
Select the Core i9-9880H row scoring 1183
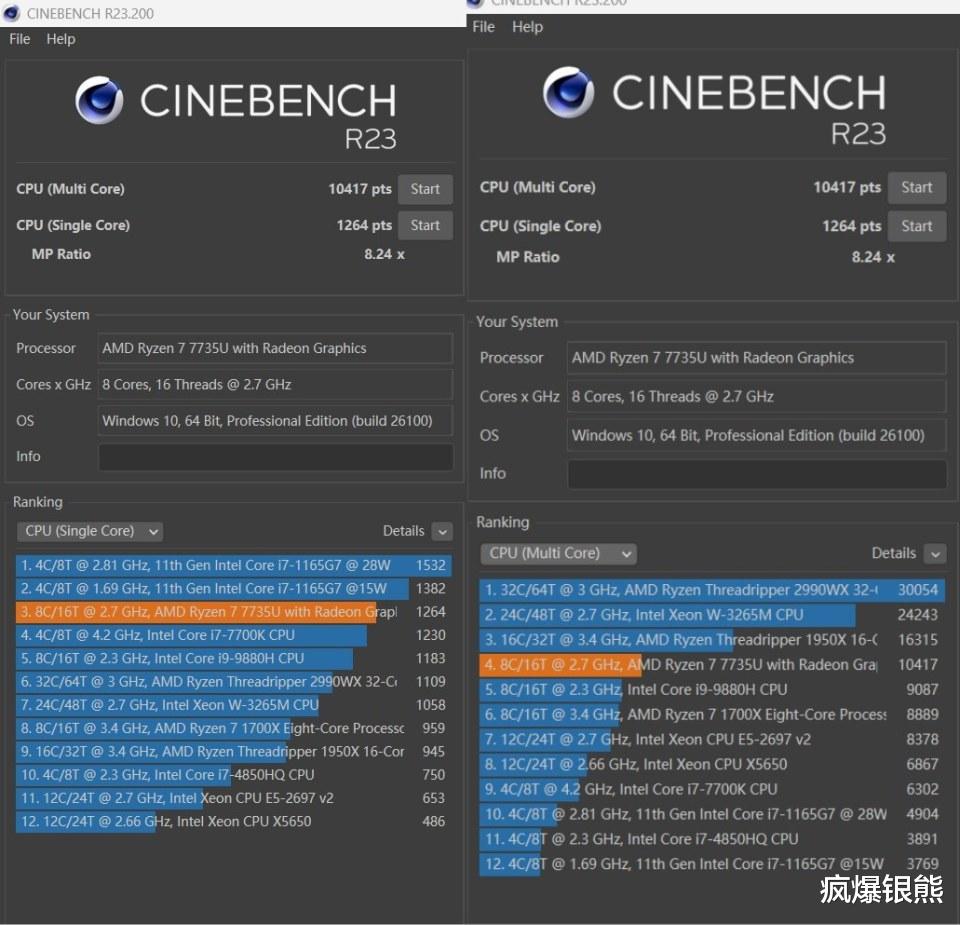pyautogui.click(x=234, y=658)
